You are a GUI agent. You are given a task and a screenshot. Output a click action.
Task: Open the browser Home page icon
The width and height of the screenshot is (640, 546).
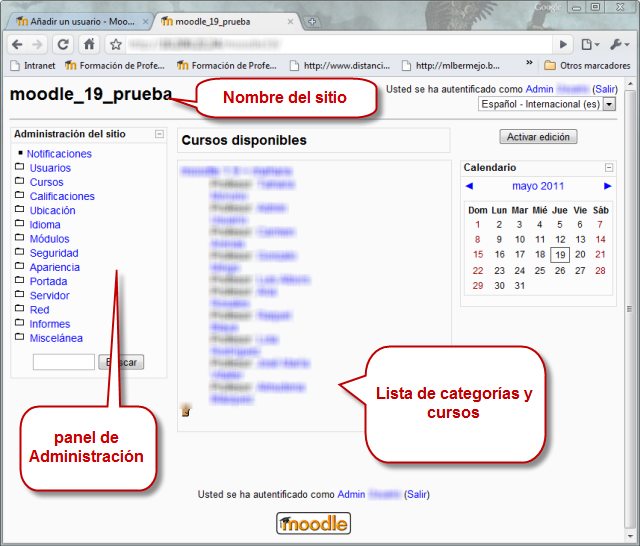89,44
